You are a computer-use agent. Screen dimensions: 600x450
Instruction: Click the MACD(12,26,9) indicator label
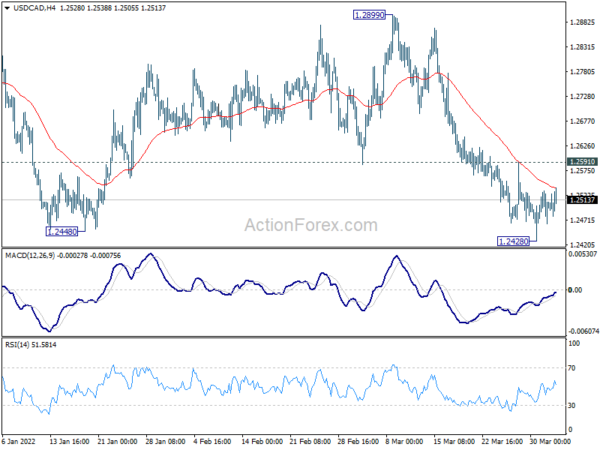tap(63, 256)
